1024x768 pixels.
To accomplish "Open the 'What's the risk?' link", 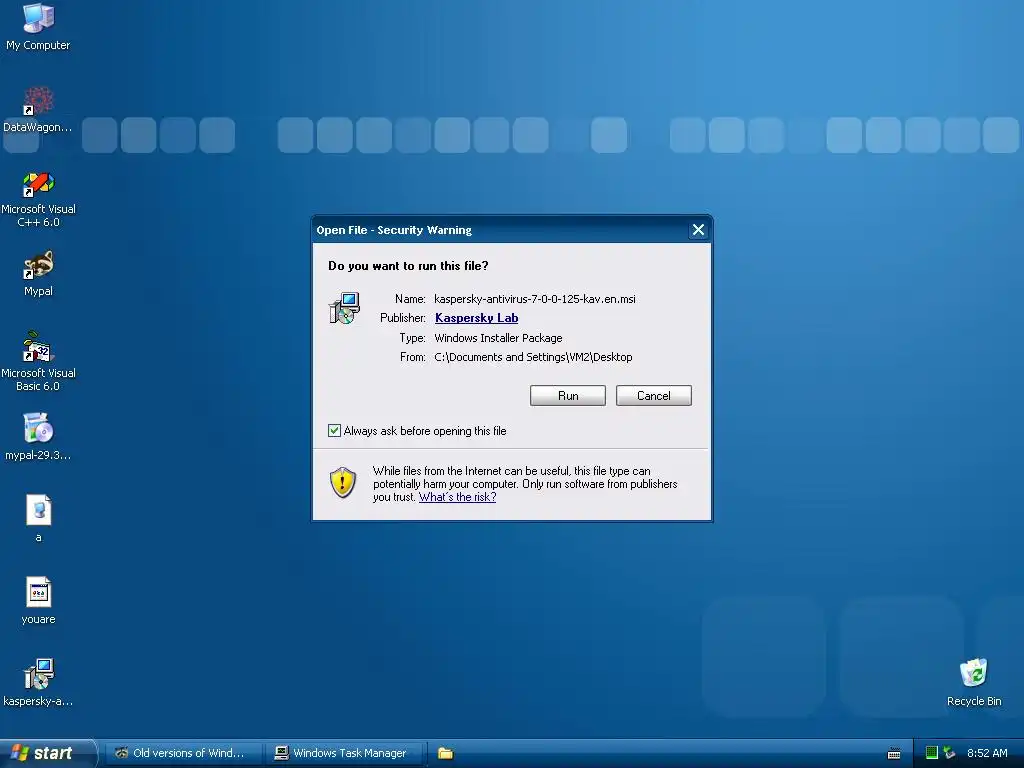I will point(457,497).
